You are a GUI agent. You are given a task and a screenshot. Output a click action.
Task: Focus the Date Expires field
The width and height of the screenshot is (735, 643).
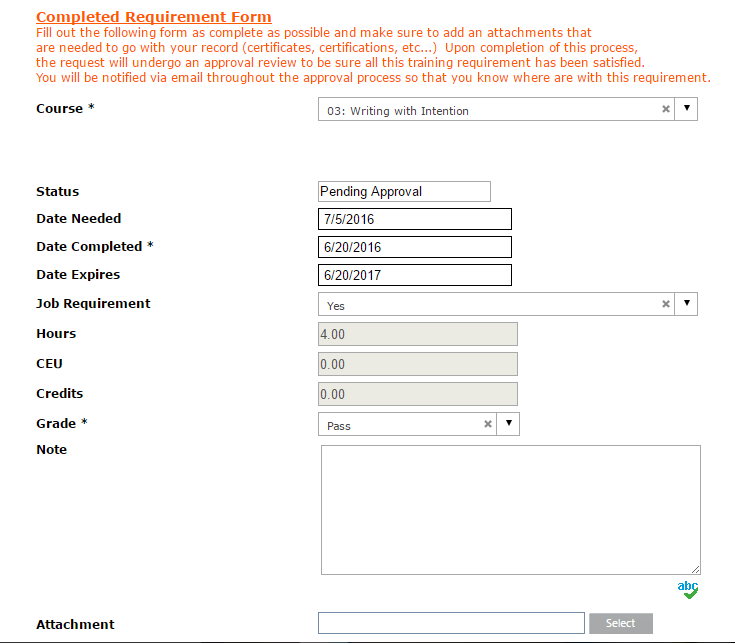tap(415, 275)
